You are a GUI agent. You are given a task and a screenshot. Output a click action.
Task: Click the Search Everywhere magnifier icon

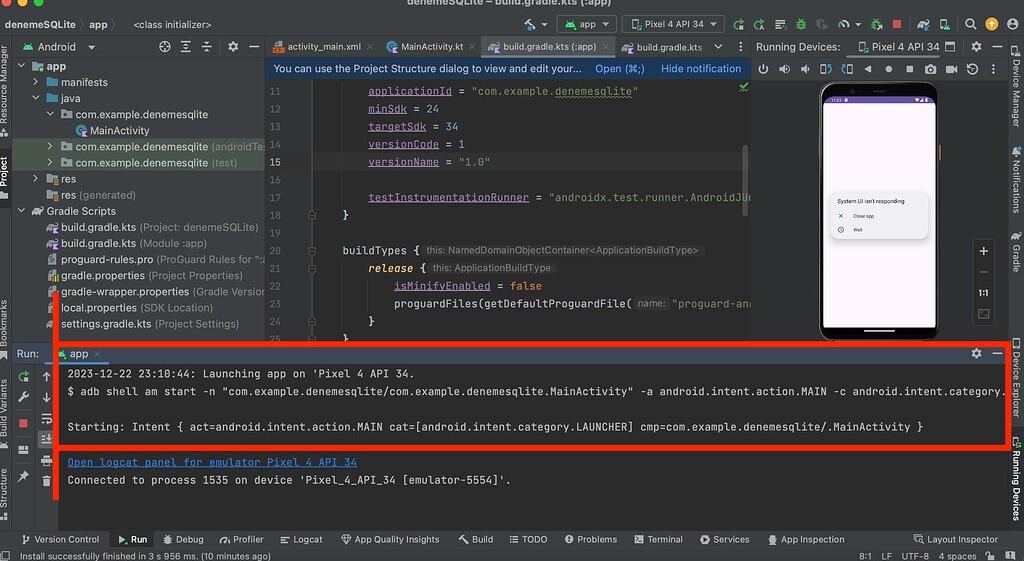[x=970, y=24]
